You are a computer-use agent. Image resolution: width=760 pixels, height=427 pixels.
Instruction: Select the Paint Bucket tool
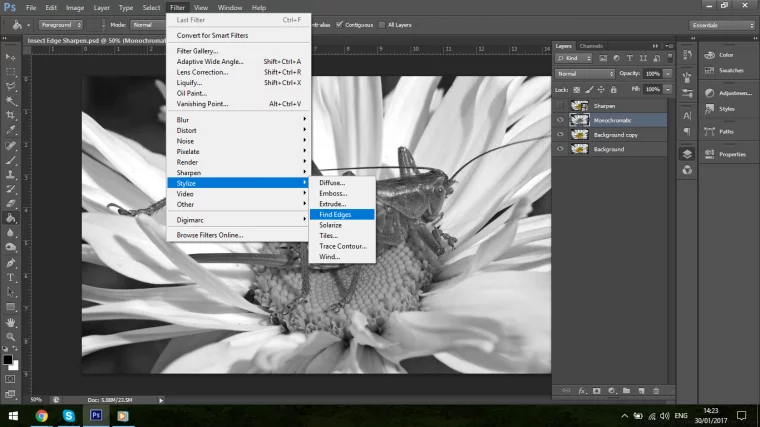pyautogui.click(x=10, y=218)
